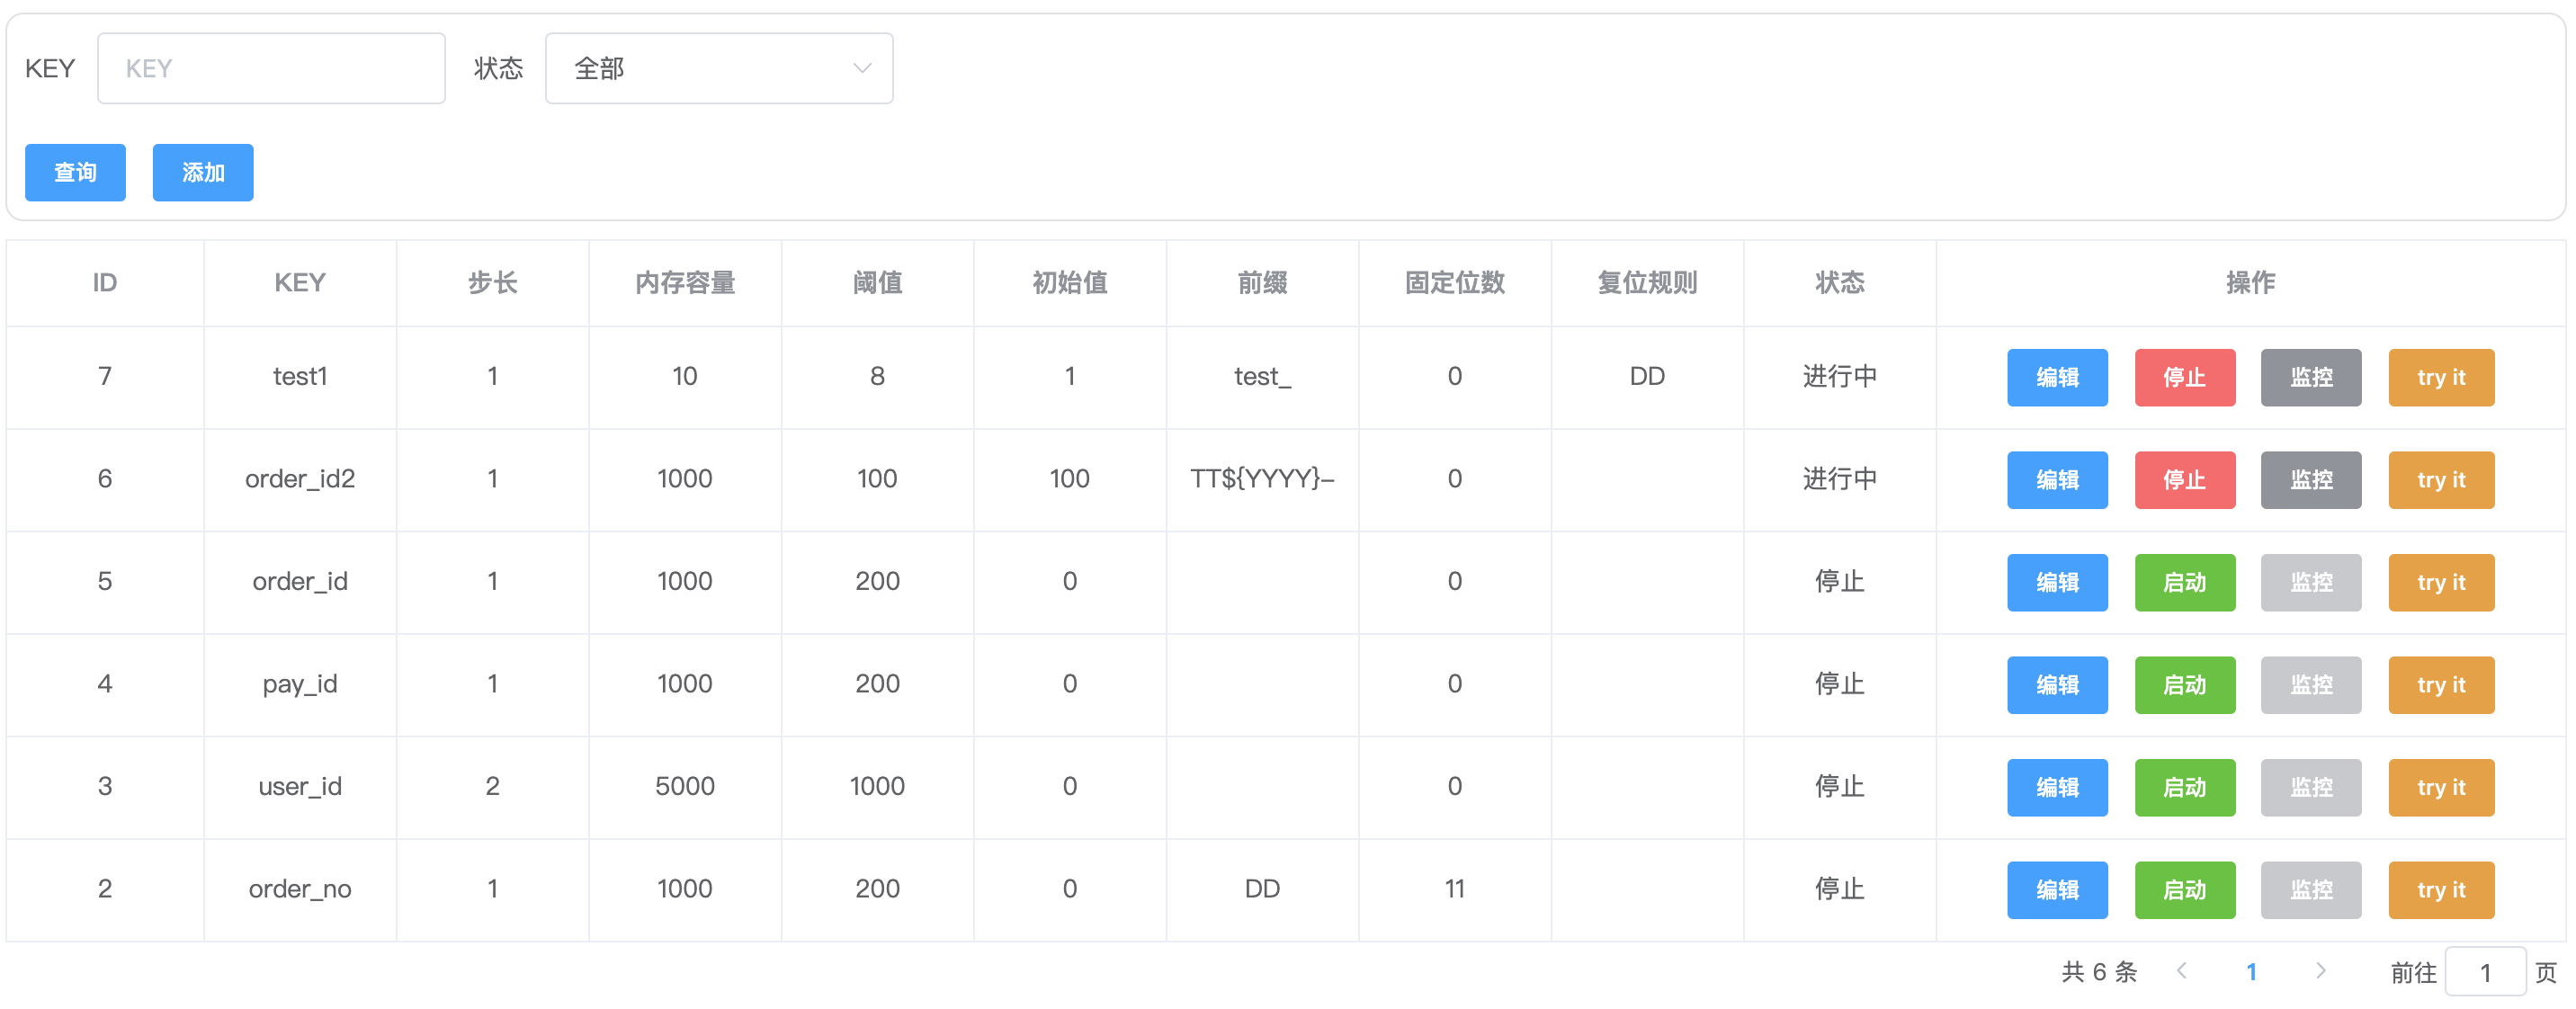The width and height of the screenshot is (2576, 1009).
Task: Click 编辑 for the test1 row
Action: [x=2056, y=377]
